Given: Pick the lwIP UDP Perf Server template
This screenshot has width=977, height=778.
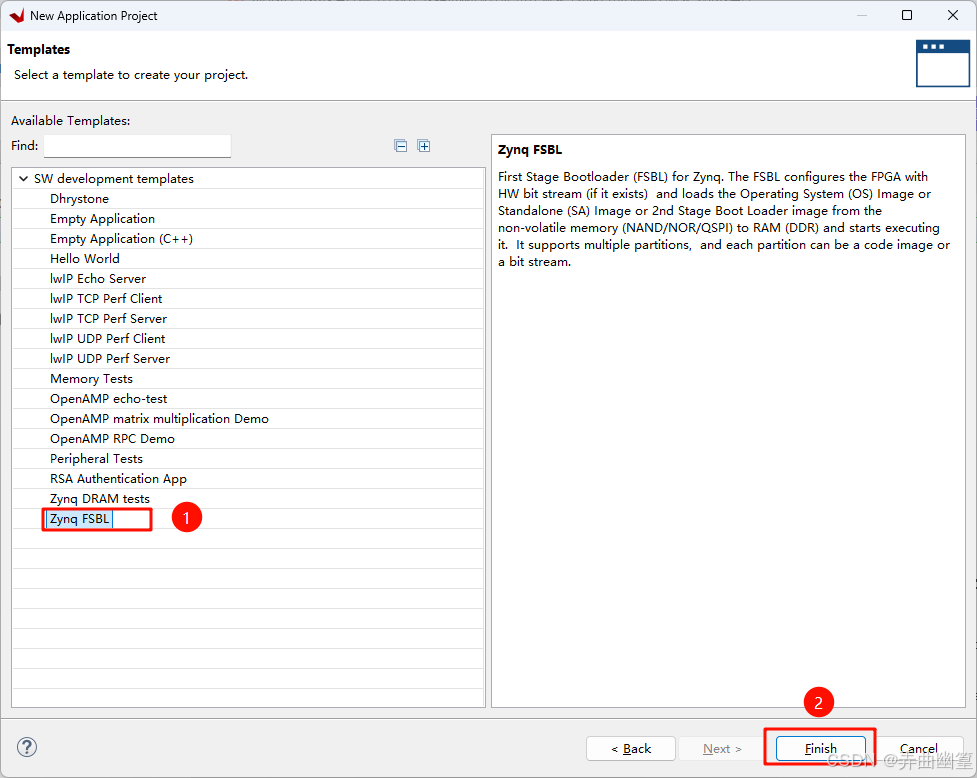Looking at the screenshot, I should (110, 358).
